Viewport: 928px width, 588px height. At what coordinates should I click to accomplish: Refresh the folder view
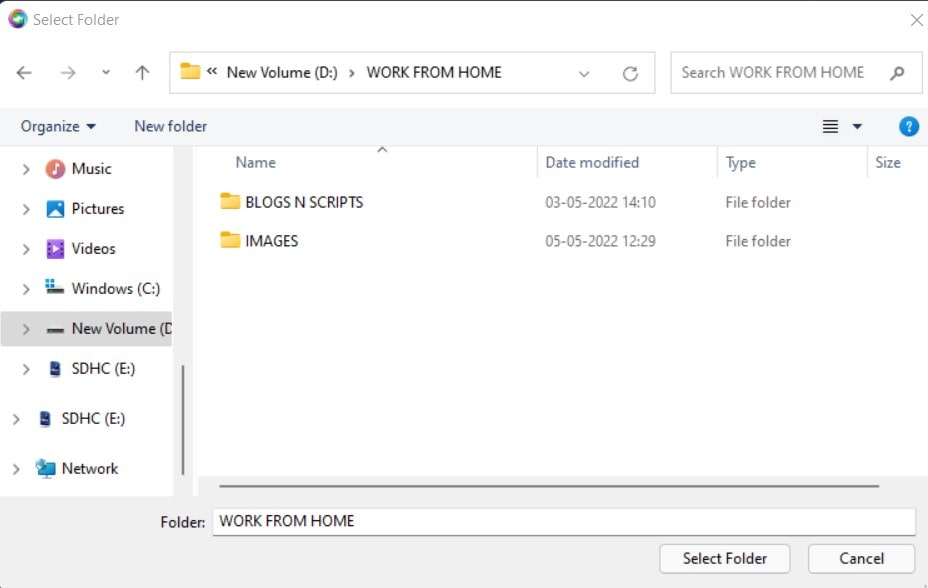(x=630, y=72)
